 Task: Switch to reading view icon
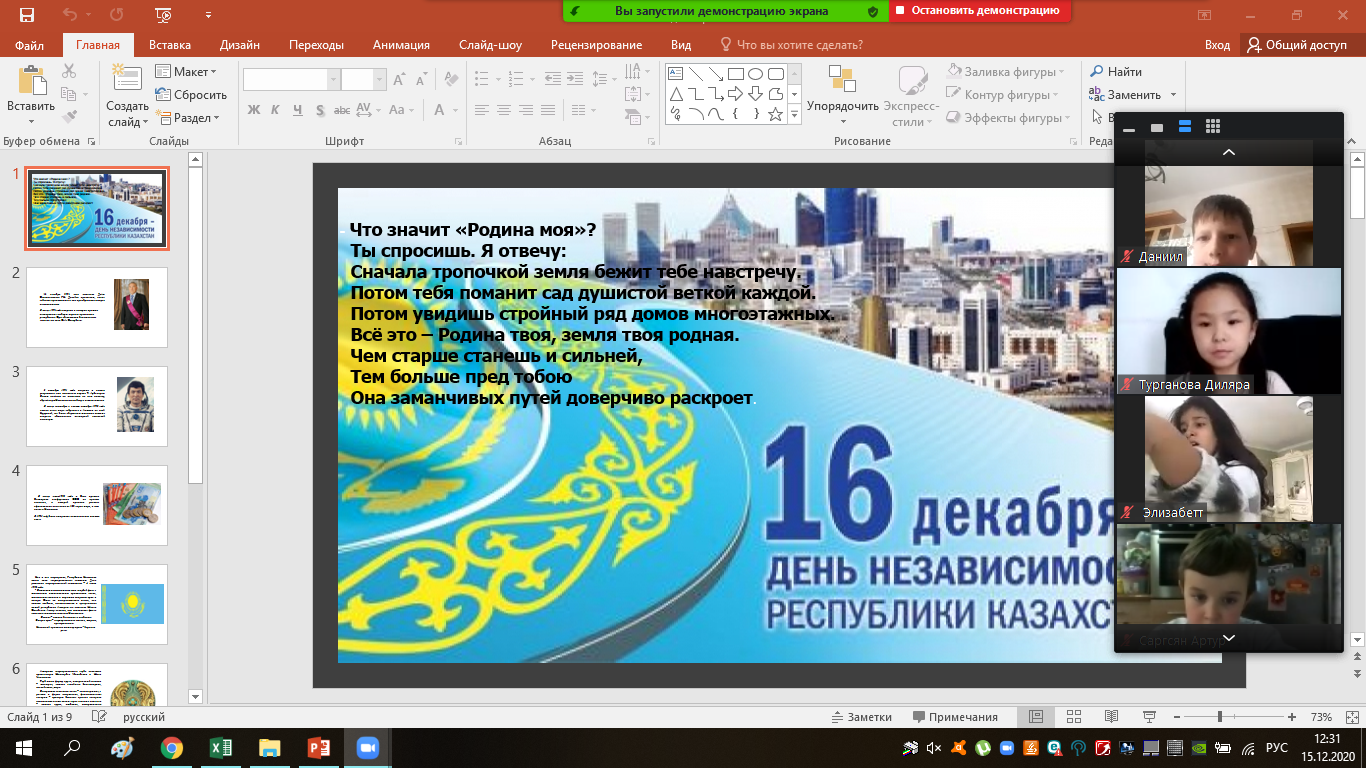tap(1110, 717)
